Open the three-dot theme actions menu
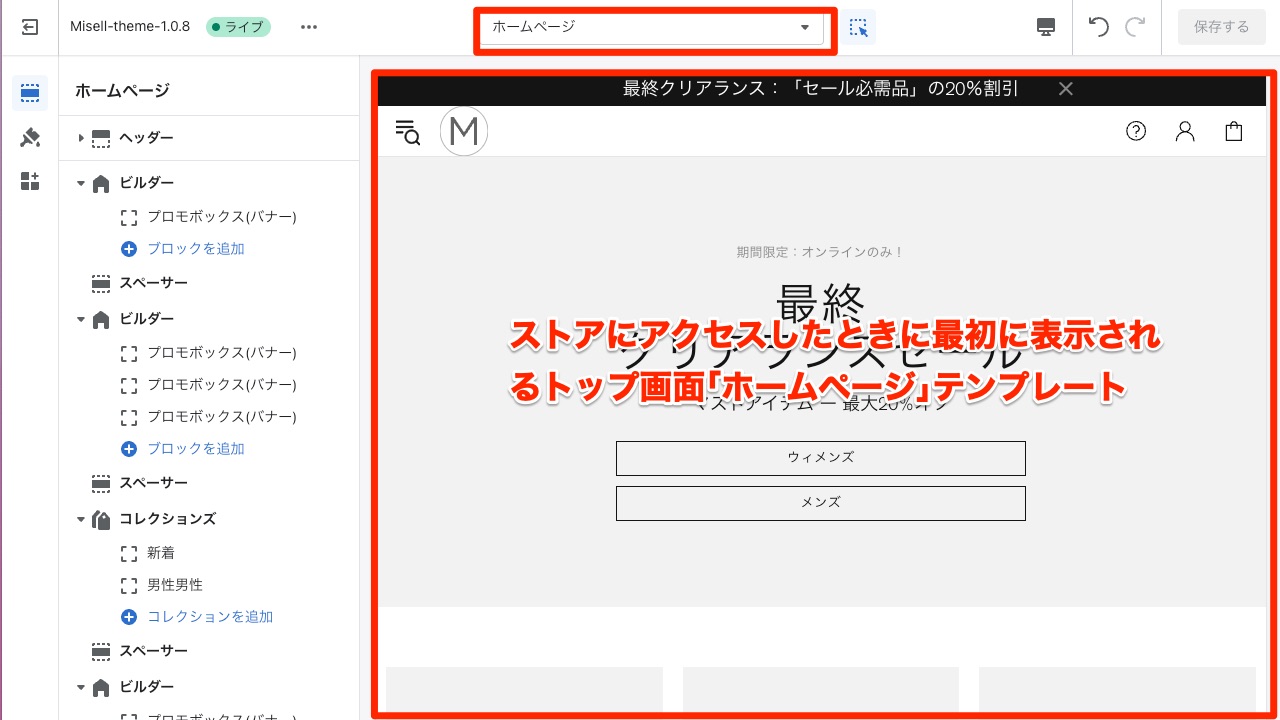The width and height of the screenshot is (1280, 720). 309,27
